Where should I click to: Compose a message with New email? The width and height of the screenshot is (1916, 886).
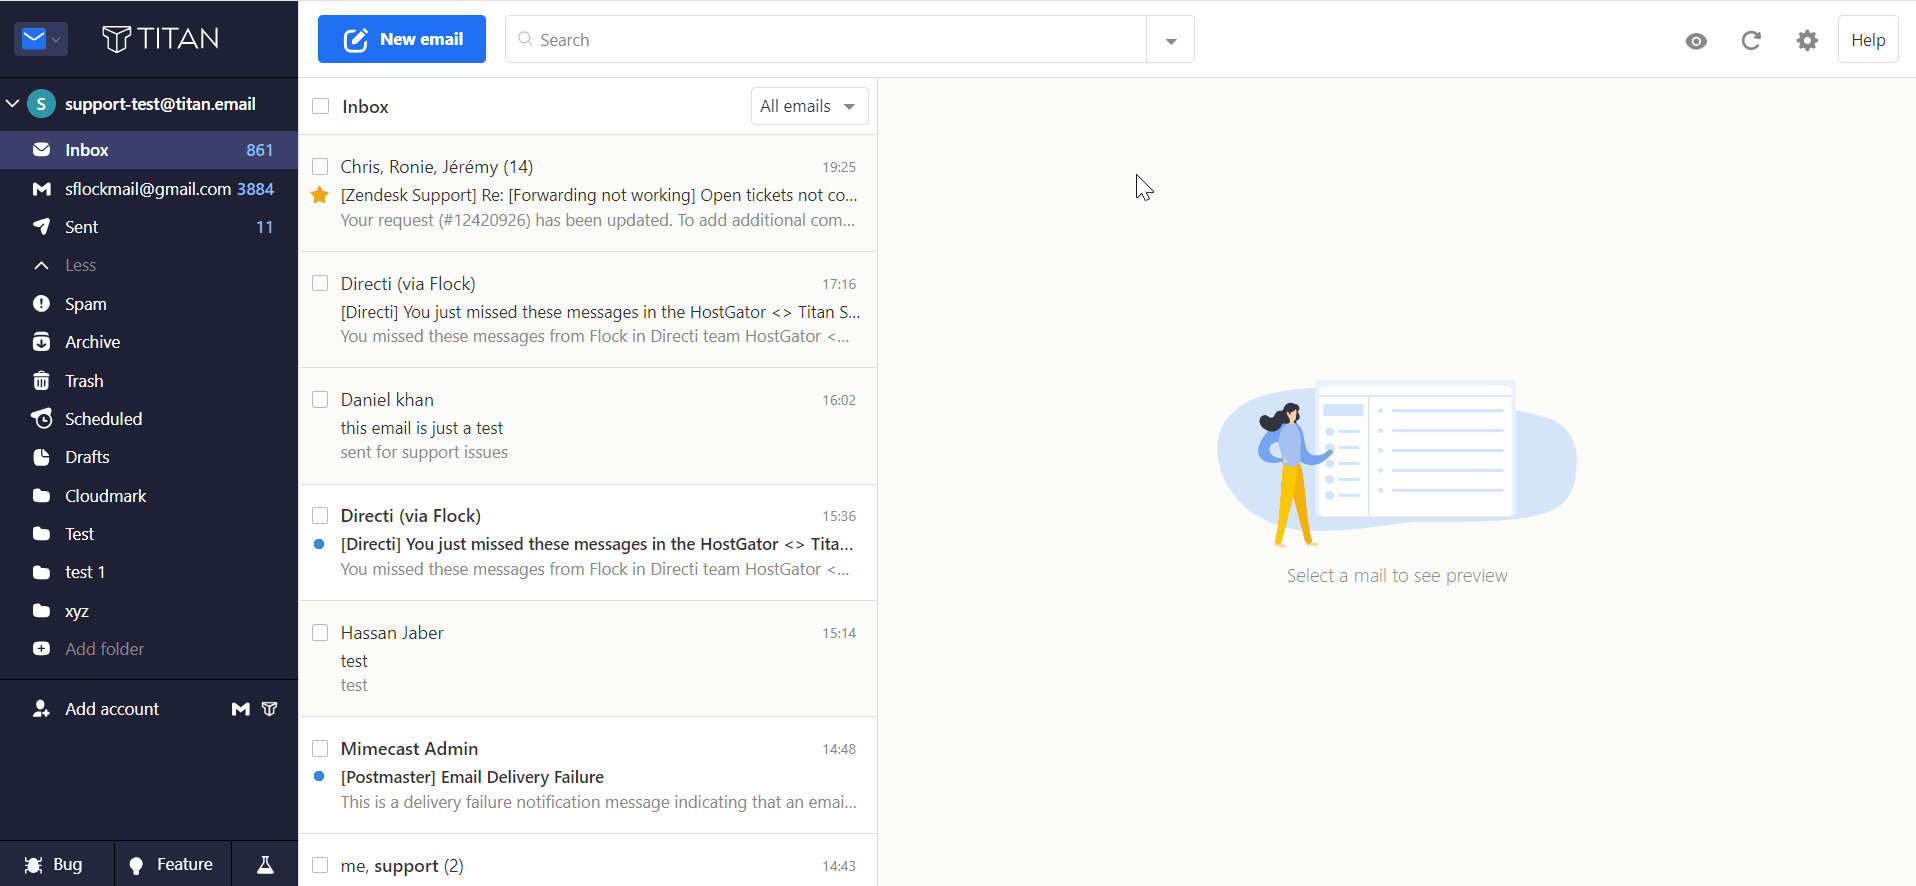coord(402,39)
